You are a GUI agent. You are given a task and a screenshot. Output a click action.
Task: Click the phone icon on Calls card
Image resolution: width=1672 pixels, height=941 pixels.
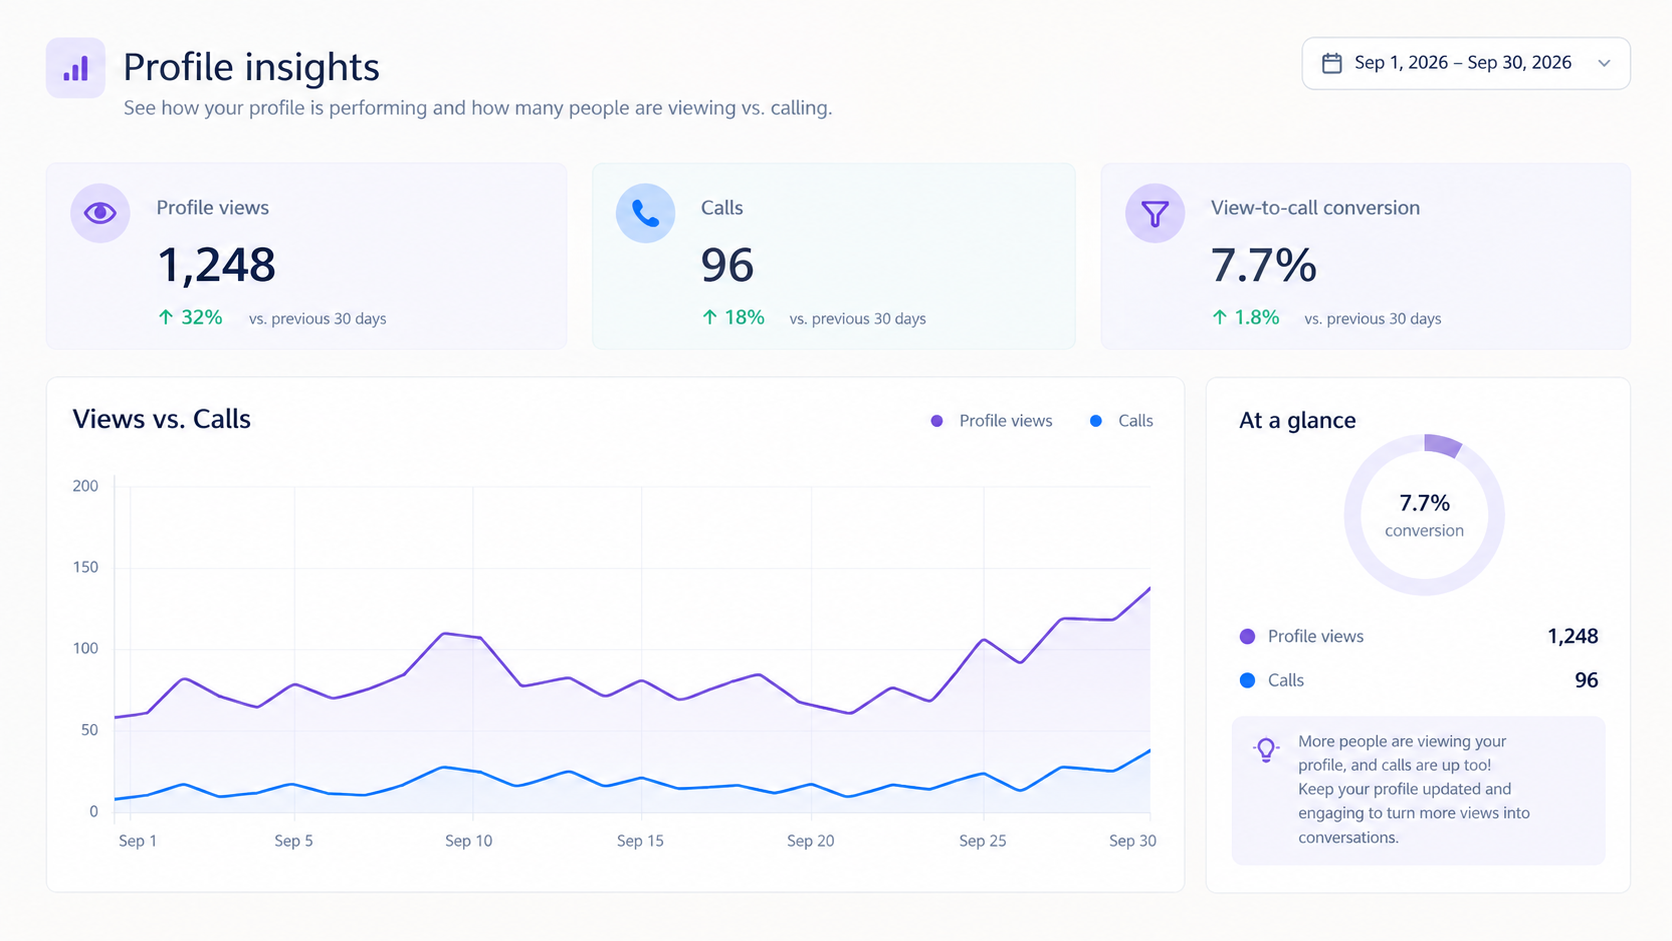click(646, 213)
